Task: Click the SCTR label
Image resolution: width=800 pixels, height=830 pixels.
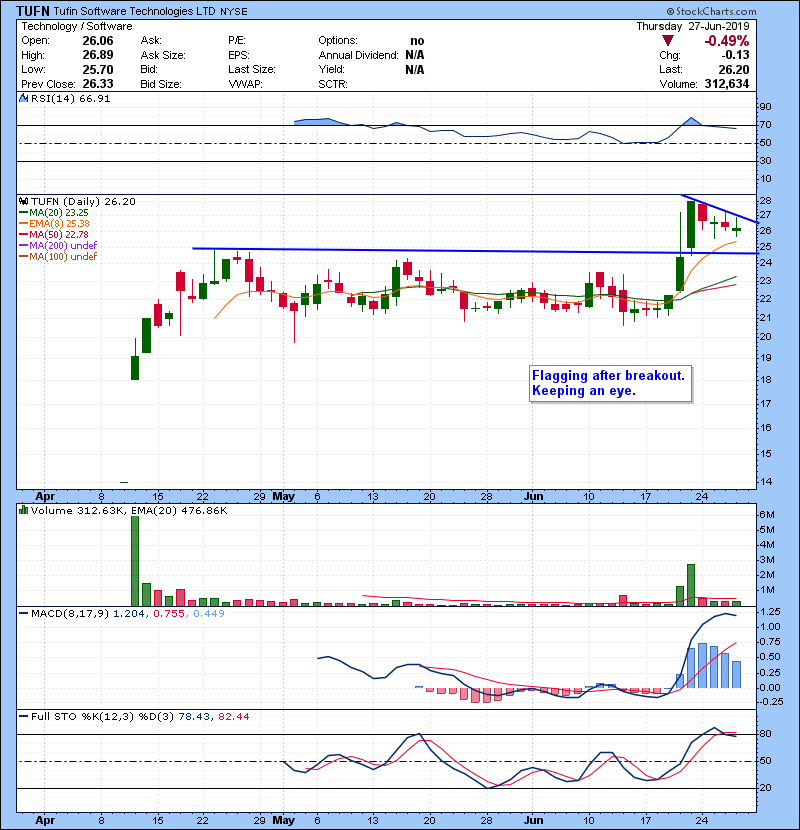Action: 332,84
